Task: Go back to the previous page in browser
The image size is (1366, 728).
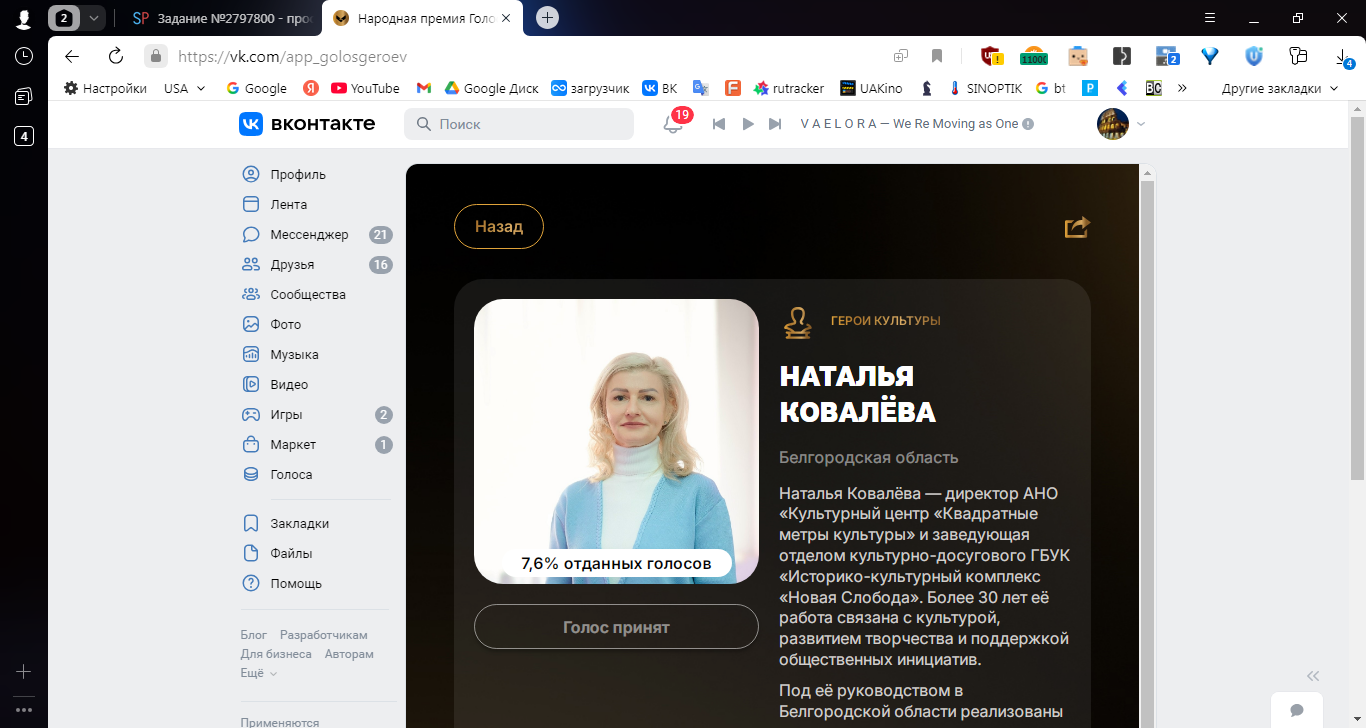Action: tap(72, 56)
